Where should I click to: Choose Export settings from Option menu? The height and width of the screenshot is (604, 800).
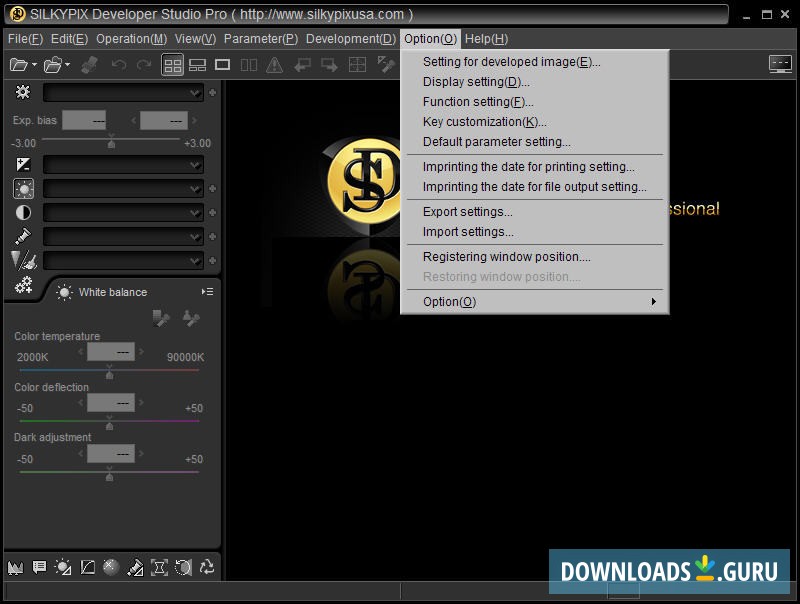467,212
